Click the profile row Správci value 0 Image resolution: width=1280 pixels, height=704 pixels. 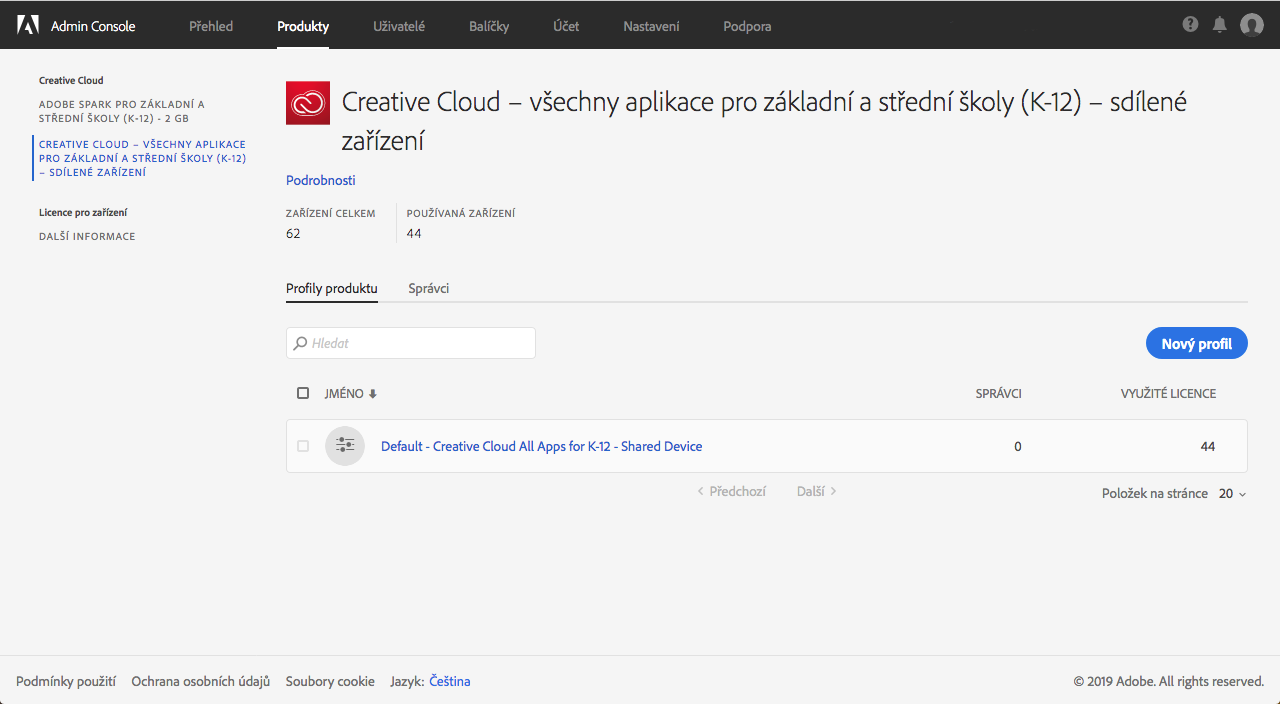tap(1018, 446)
